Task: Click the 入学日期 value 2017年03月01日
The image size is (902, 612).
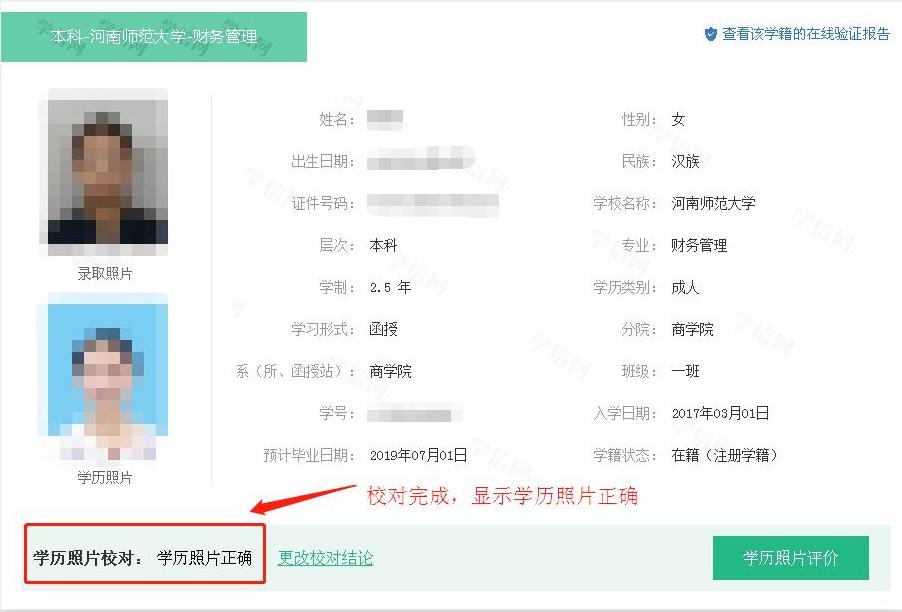Action: (720, 414)
